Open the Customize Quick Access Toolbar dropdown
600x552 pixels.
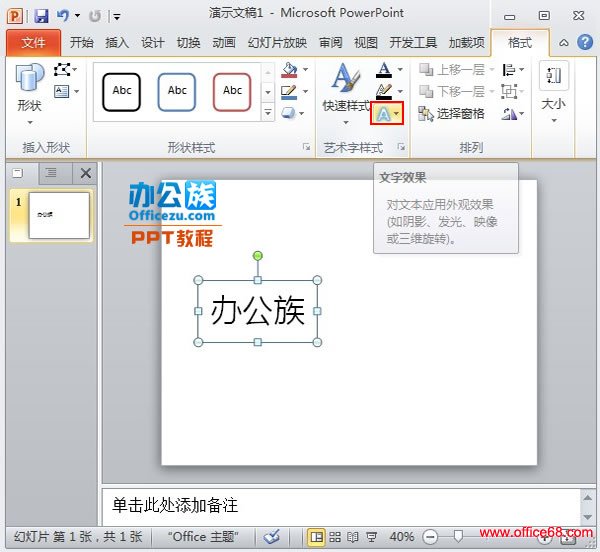click(116, 16)
